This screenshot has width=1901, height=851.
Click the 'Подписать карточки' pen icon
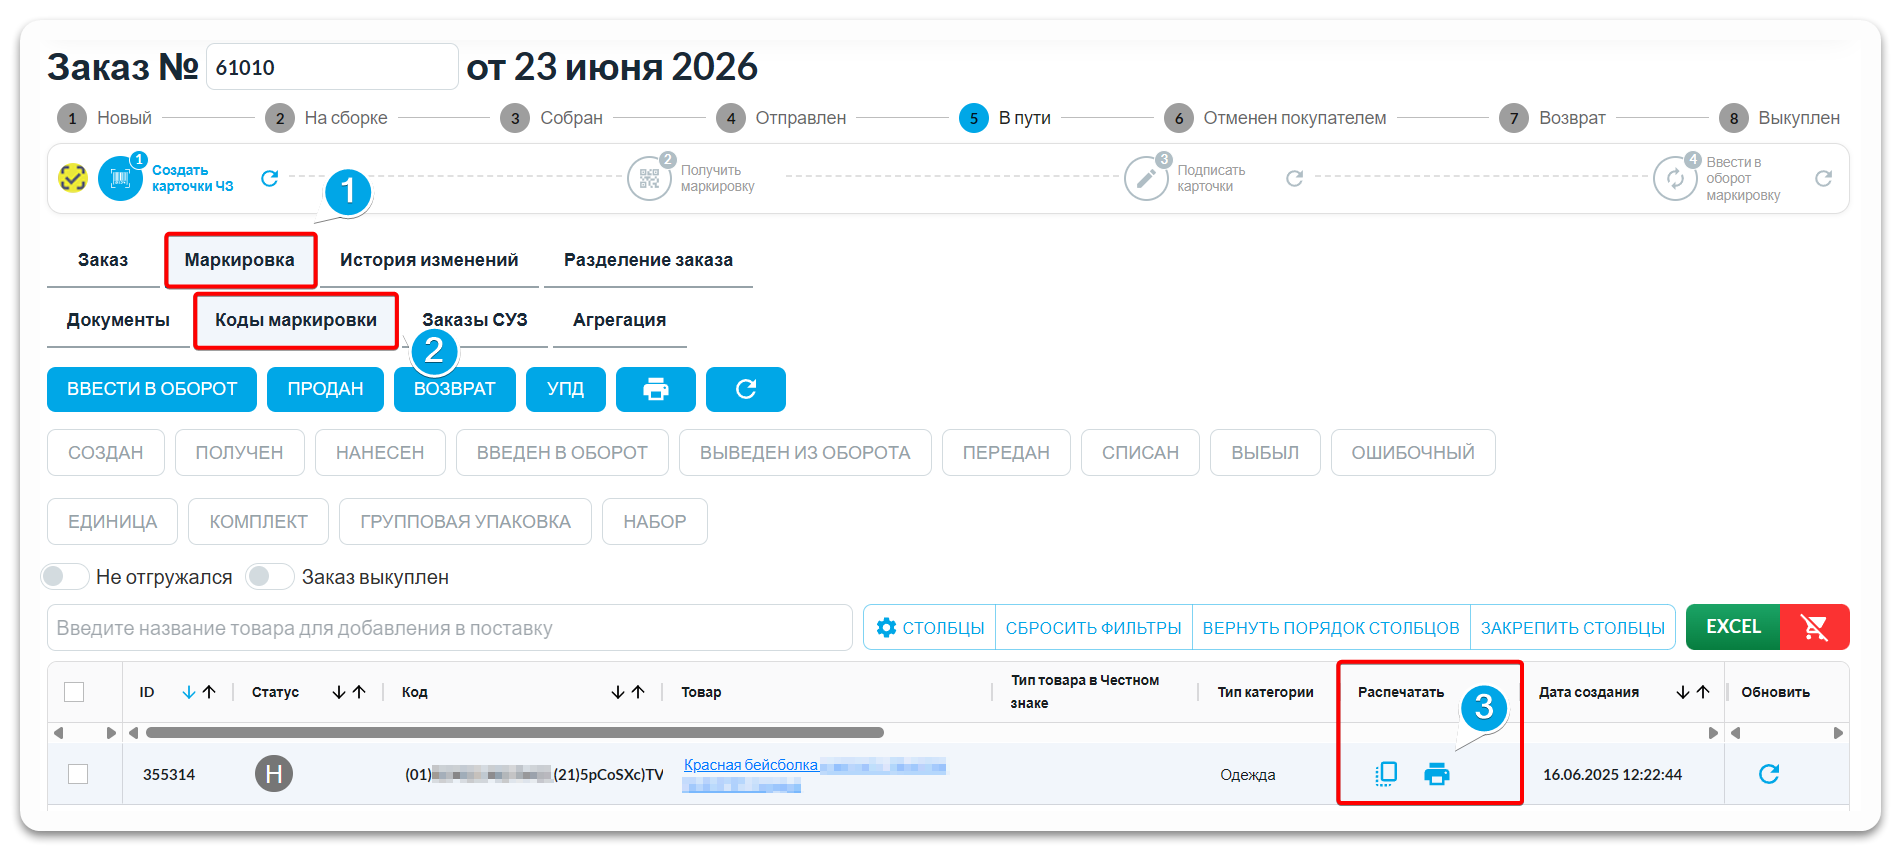tap(1146, 179)
